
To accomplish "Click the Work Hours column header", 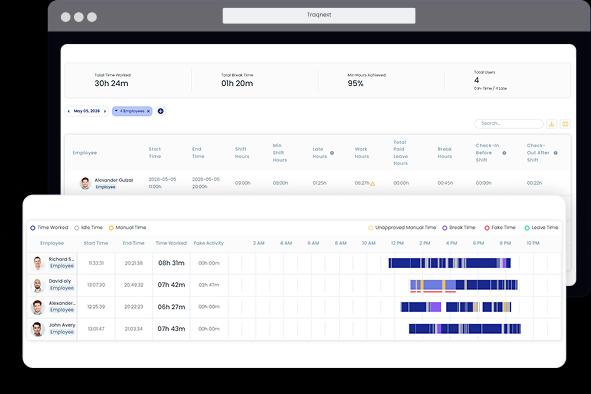I will 362,153.
